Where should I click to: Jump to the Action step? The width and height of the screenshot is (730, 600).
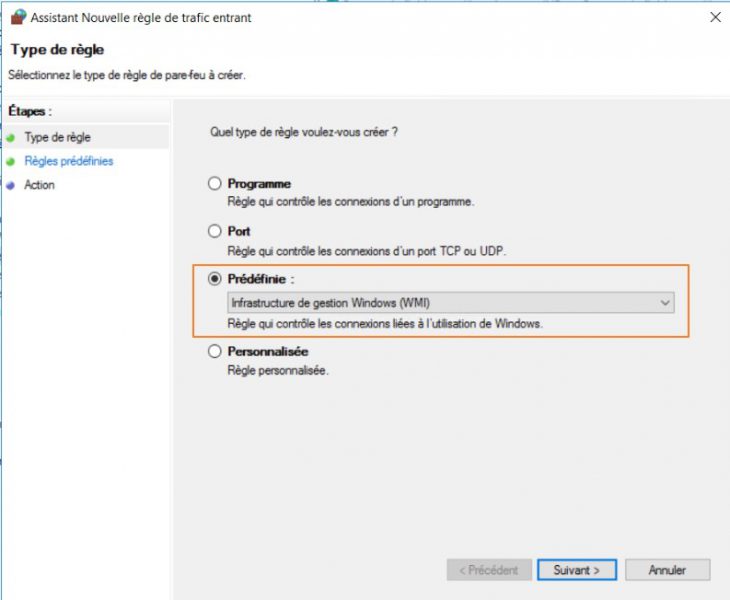coord(40,185)
